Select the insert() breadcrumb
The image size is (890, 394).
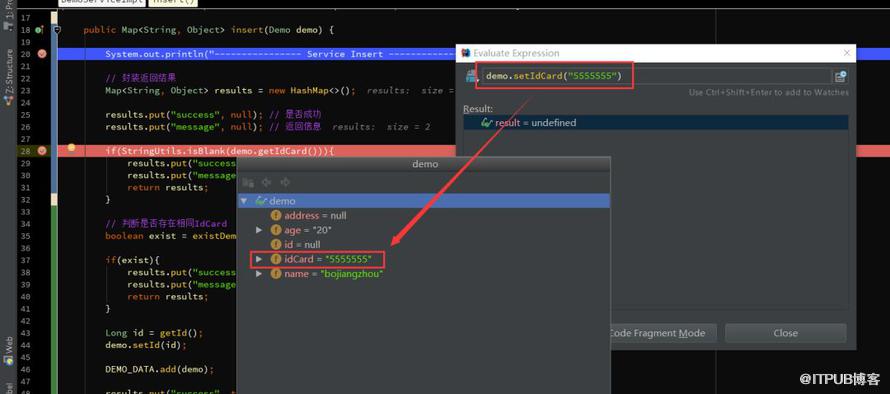[x=173, y=2]
